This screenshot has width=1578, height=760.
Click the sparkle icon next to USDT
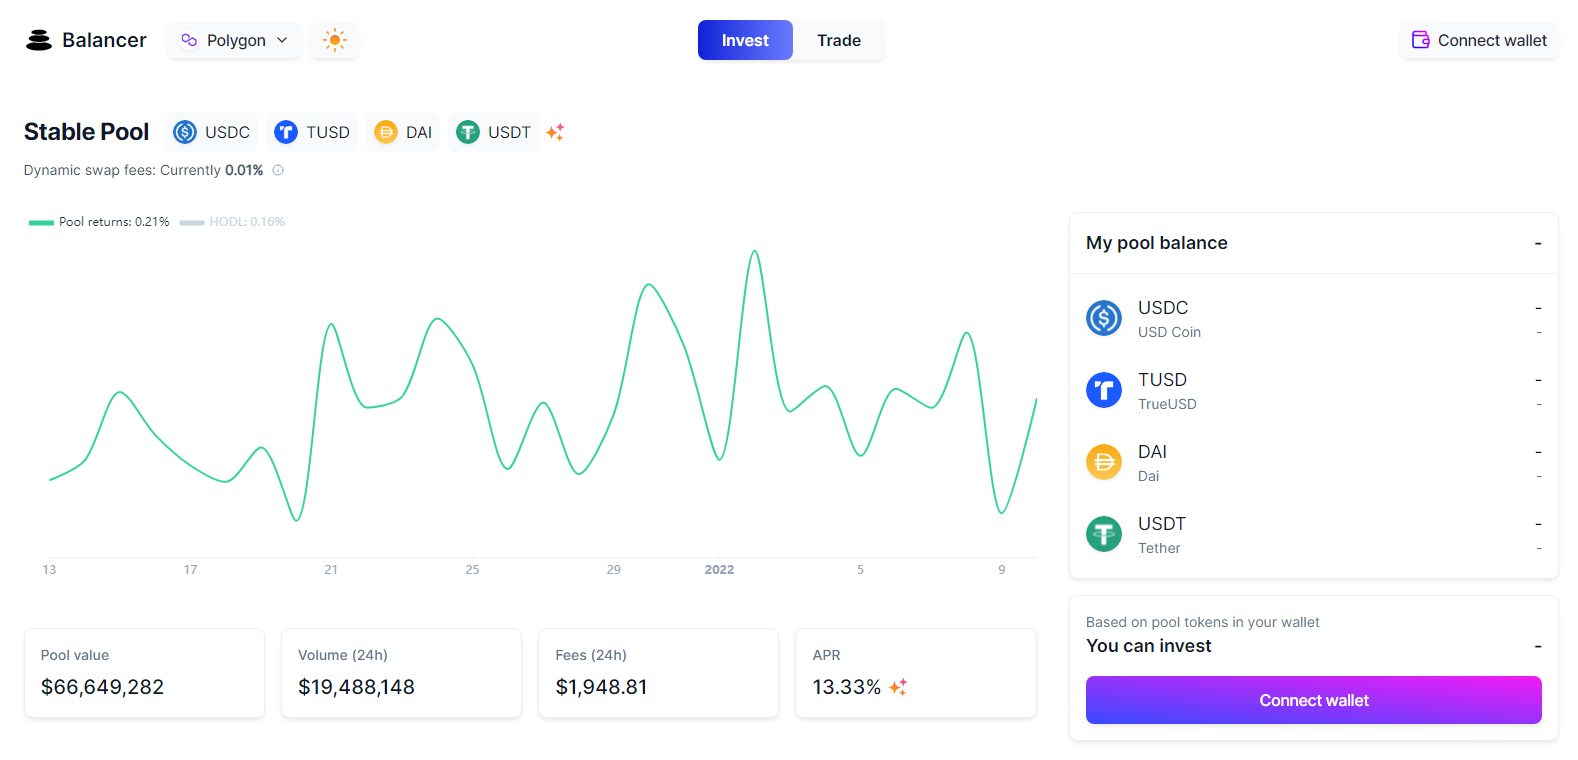[555, 132]
